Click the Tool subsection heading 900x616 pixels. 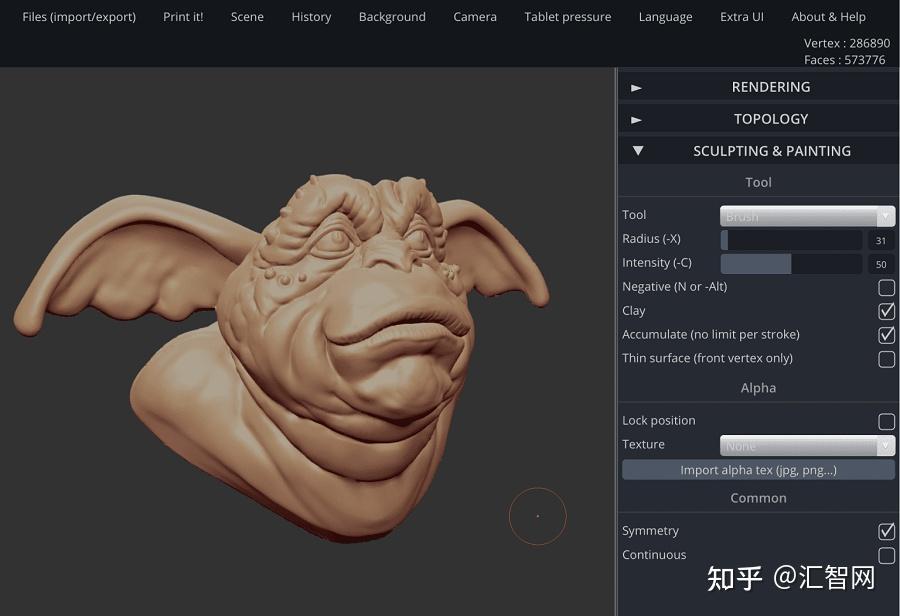758,183
